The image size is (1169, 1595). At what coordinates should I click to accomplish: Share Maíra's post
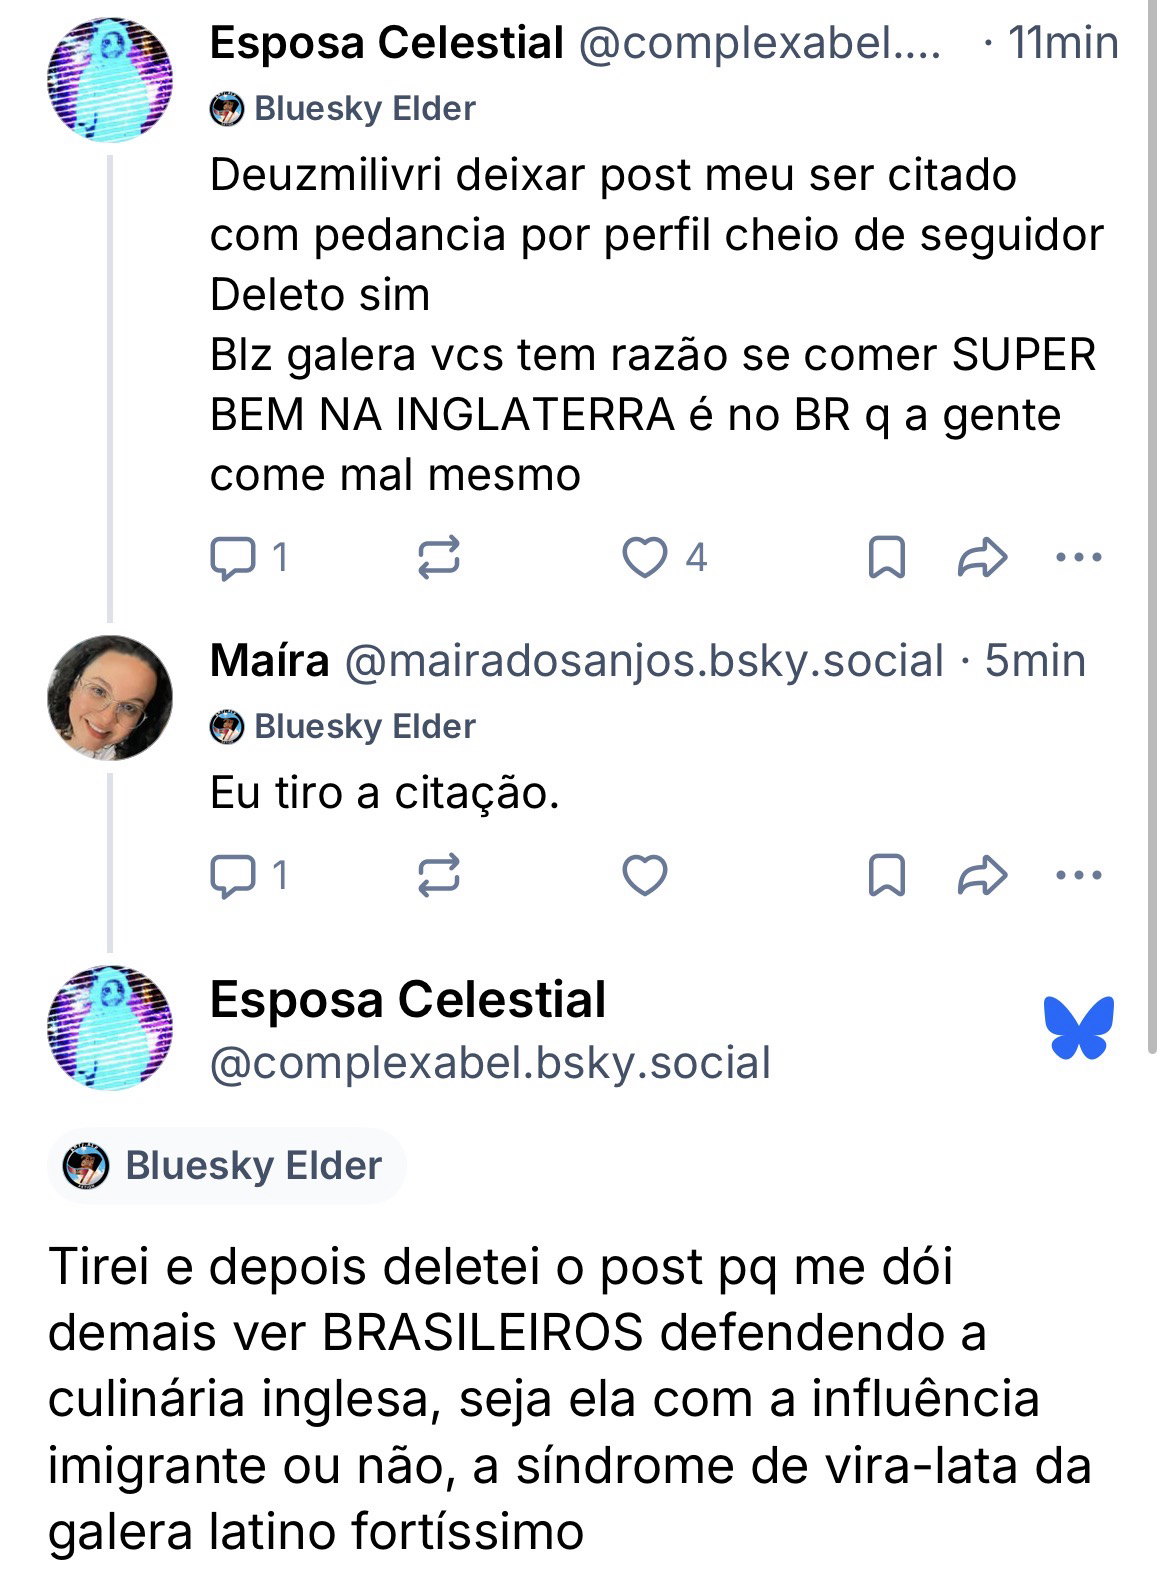pos(982,876)
